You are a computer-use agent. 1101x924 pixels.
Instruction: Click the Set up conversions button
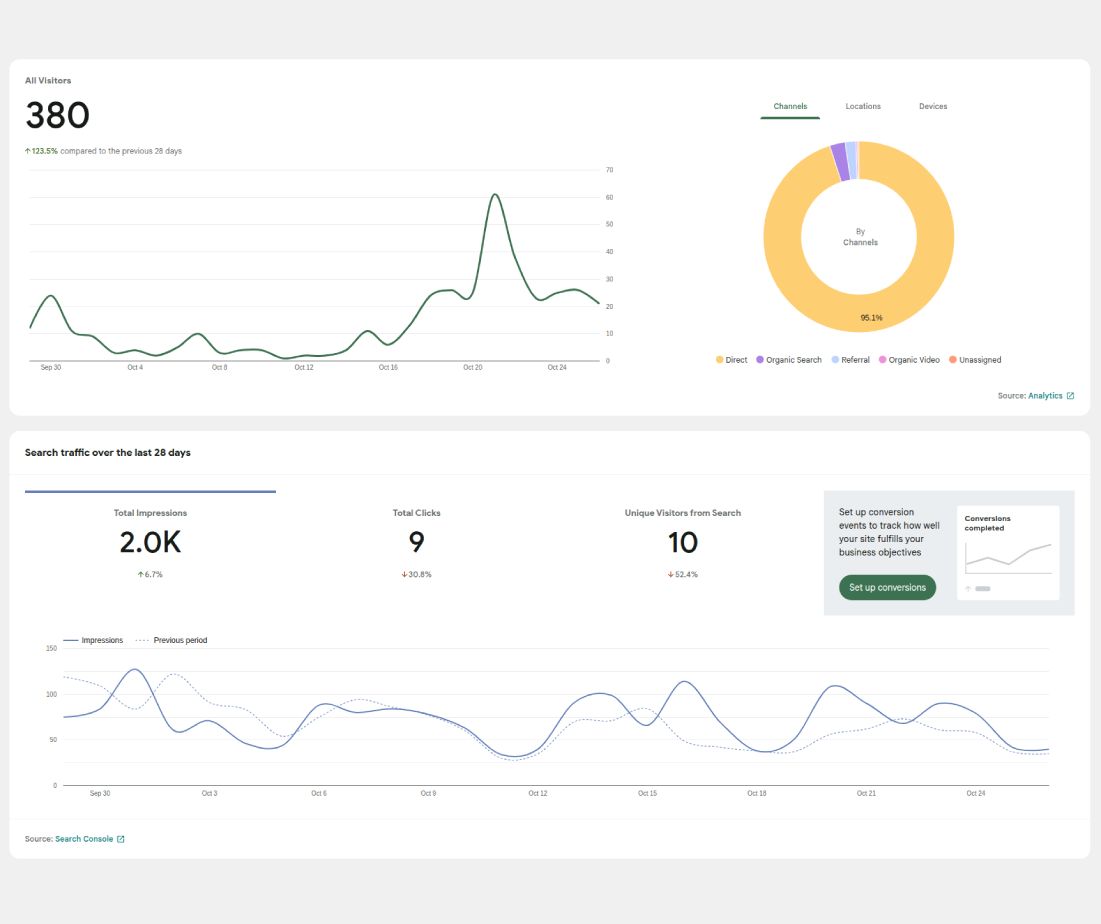tap(887, 587)
